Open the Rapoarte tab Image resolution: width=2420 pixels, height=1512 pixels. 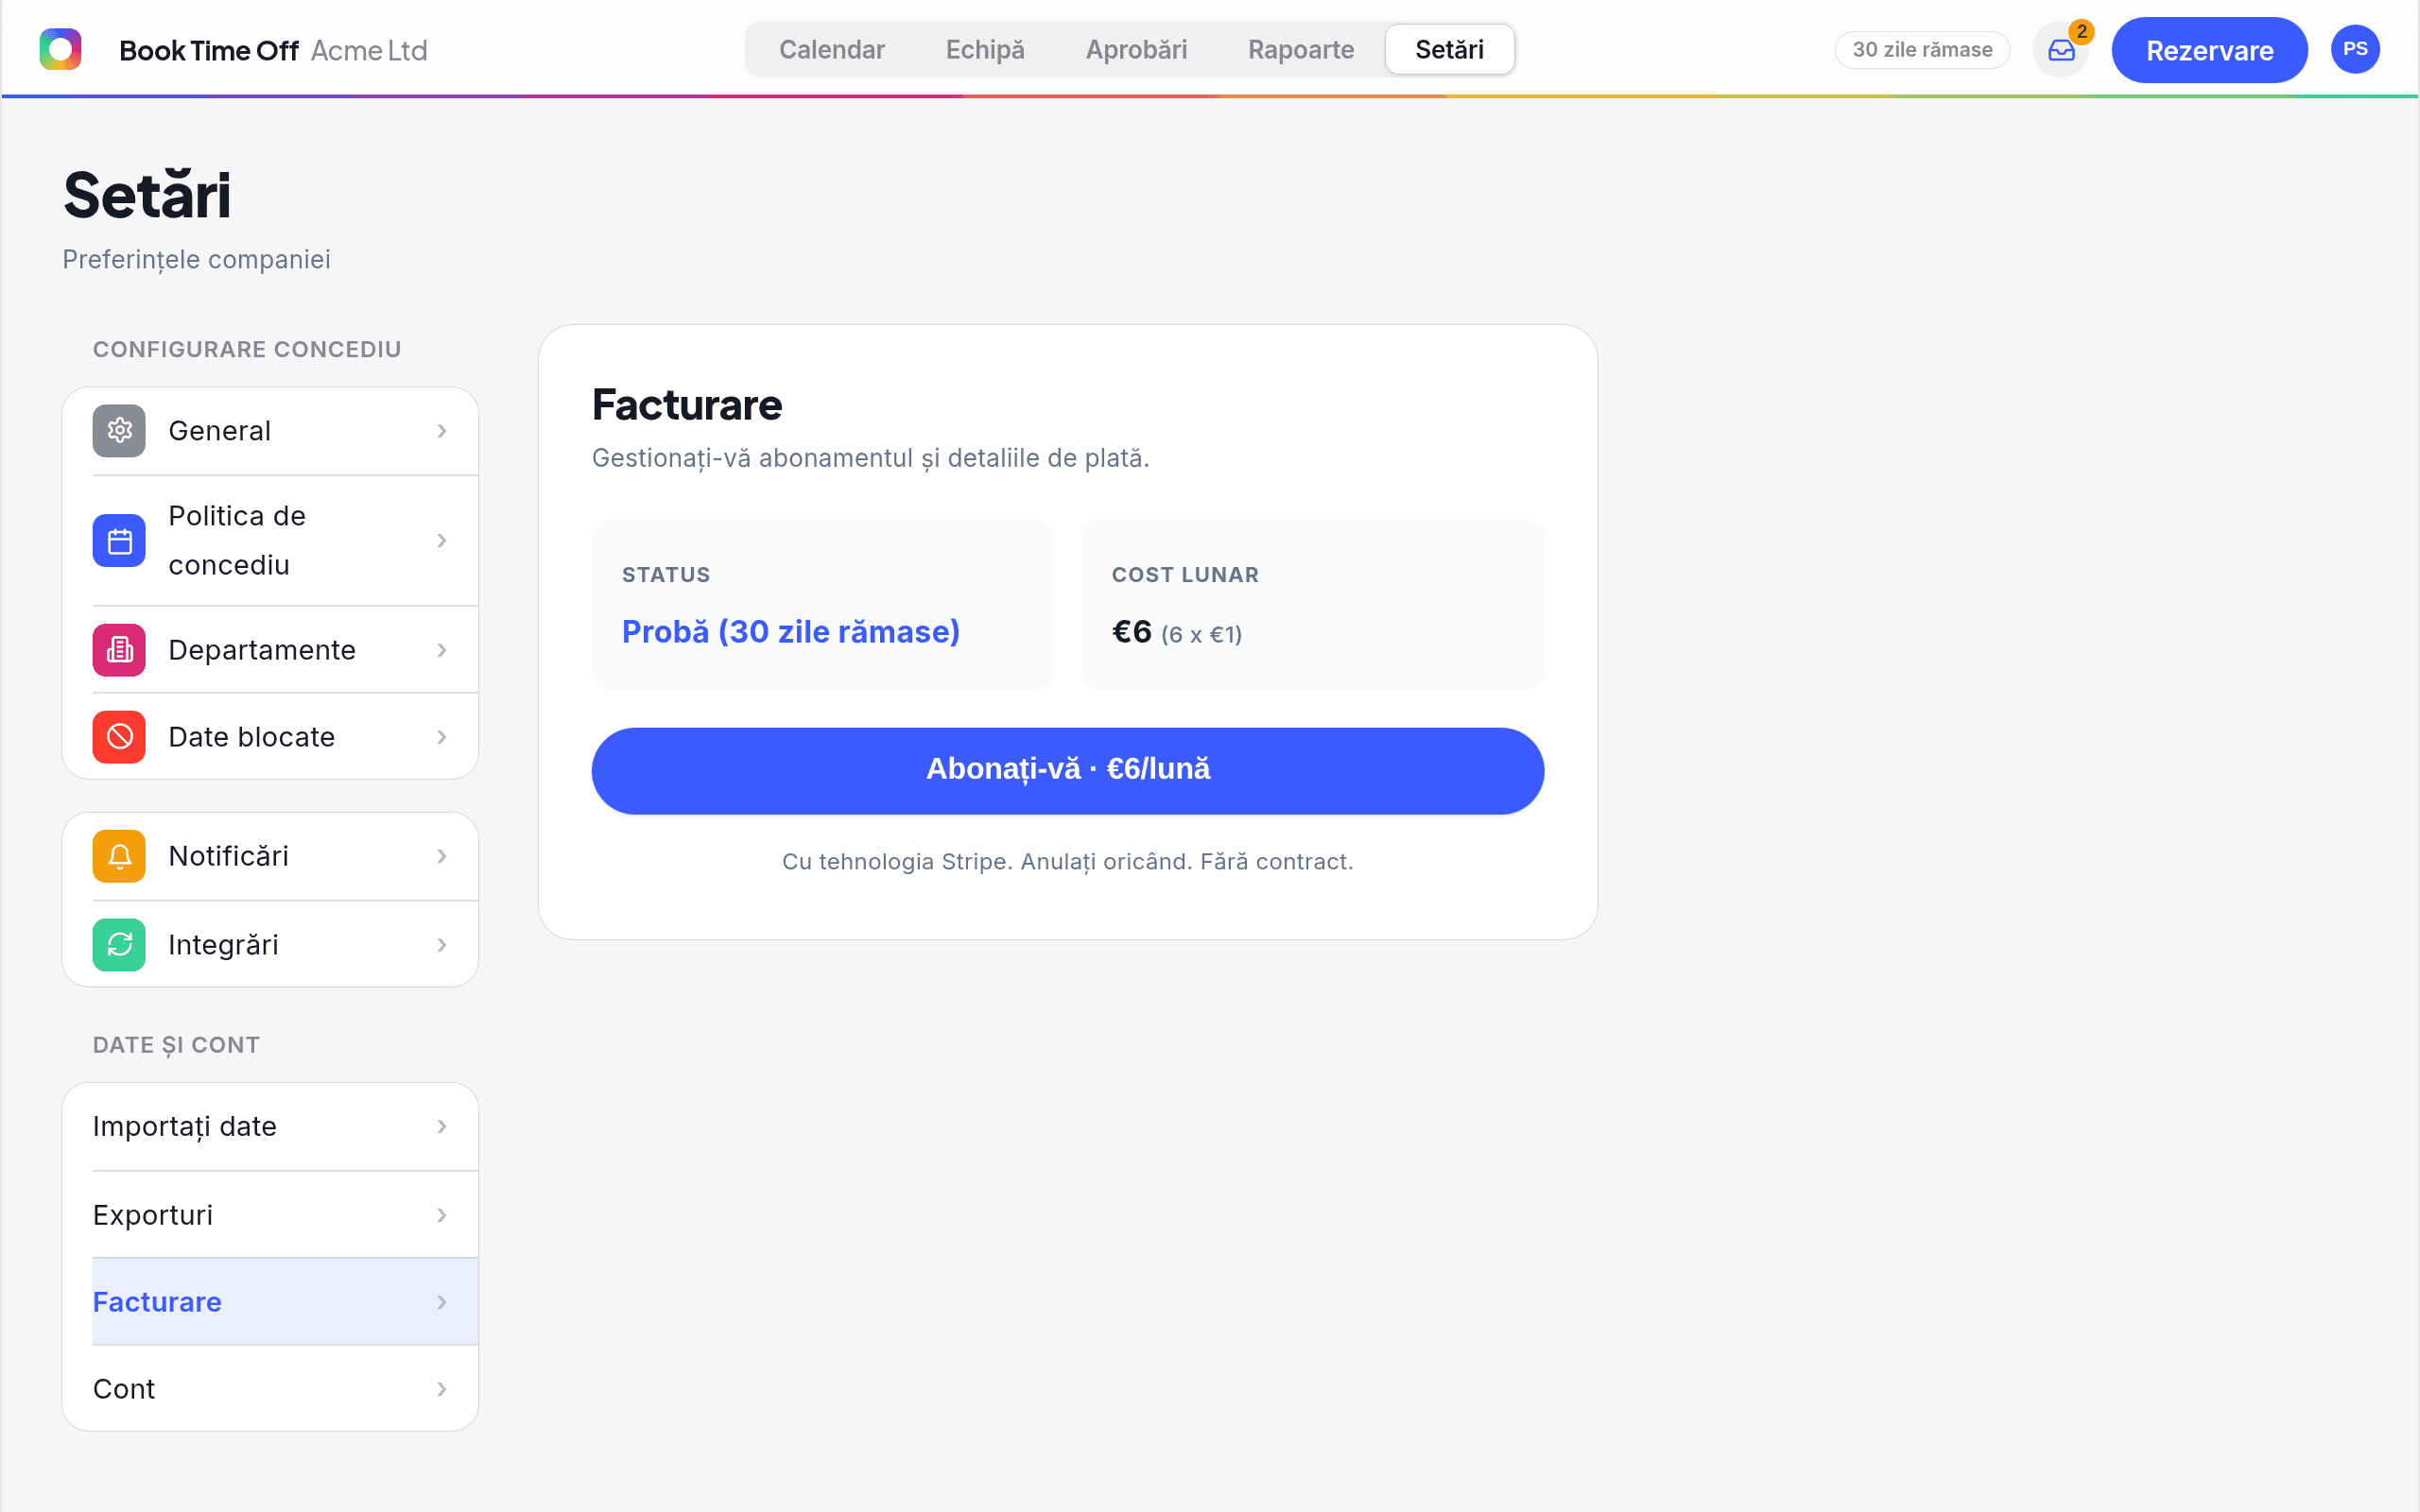[x=1301, y=50]
